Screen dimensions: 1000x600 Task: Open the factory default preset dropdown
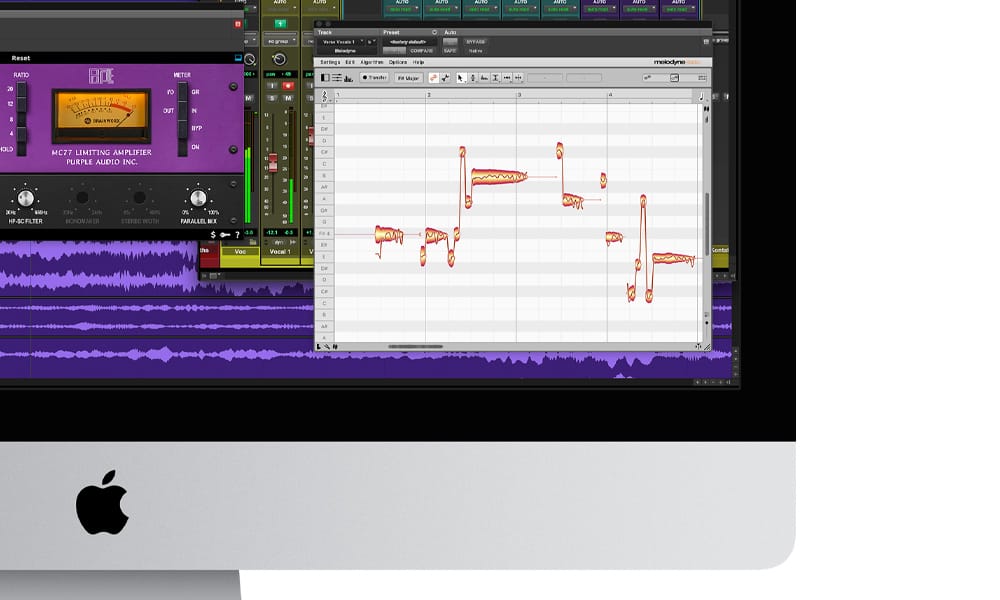[409, 42]
